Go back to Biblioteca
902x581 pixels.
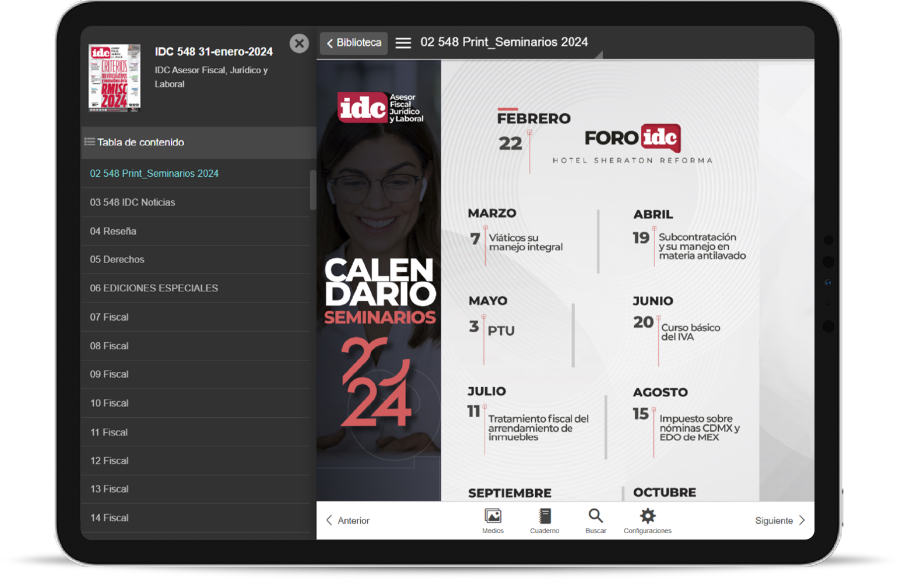point(353,43)
